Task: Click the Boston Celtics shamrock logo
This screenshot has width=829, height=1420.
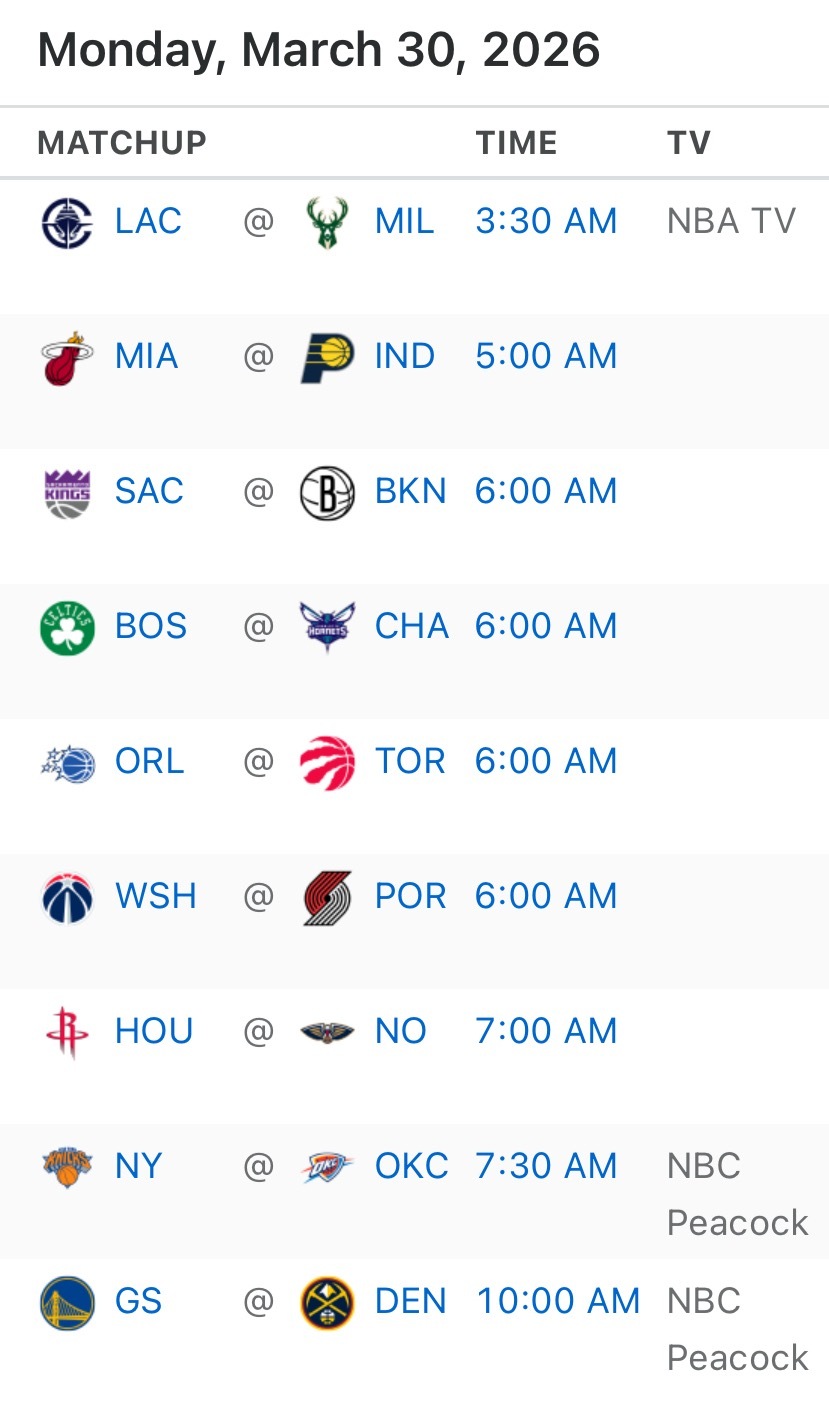Action: click(x=67, y=627)
